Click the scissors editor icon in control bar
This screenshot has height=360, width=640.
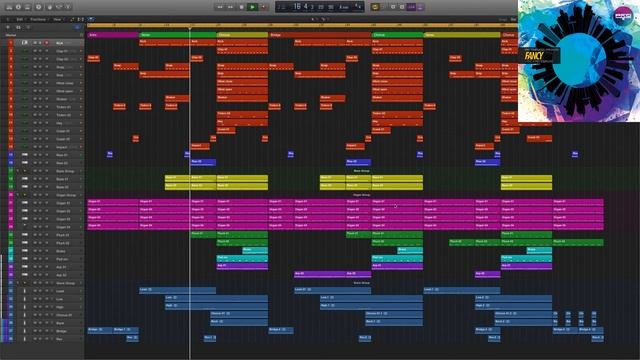(x=68, y=7)
